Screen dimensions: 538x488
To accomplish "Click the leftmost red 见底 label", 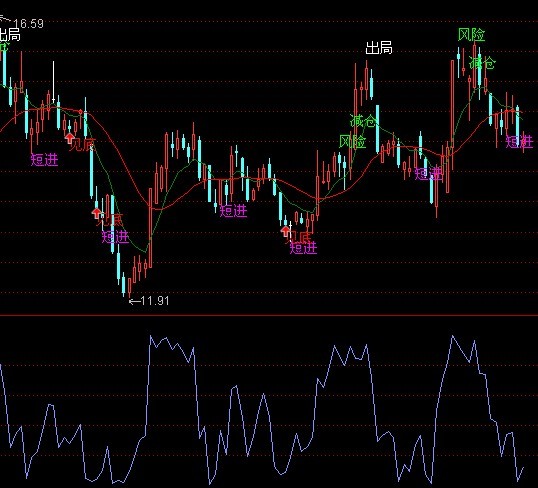I will [82, 145].
